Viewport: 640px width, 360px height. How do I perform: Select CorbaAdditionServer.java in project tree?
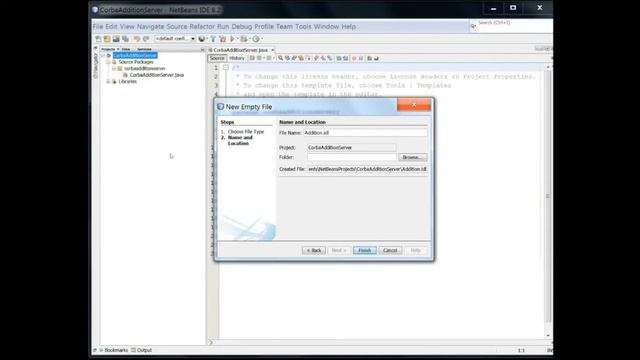tap(156, 75)
